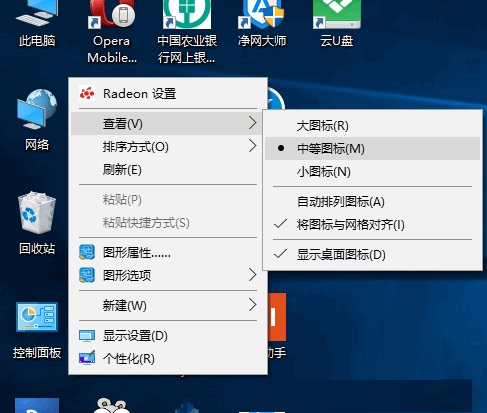Expand the 图形选项 submenu arrow
This screenshot has width=487, height=413.
coord(252,275)
